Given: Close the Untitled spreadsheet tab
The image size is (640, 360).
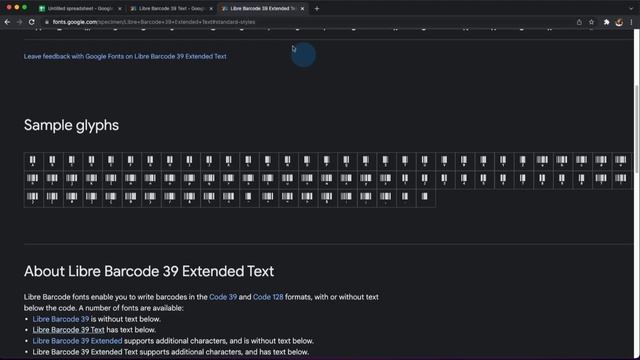Looking at the screenshot, I should [x=120, y=9].
